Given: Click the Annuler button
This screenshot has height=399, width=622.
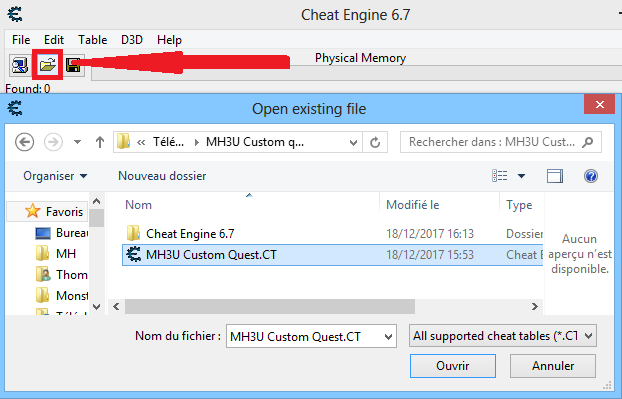Looking at the screenshot, I should coord(553,366).
